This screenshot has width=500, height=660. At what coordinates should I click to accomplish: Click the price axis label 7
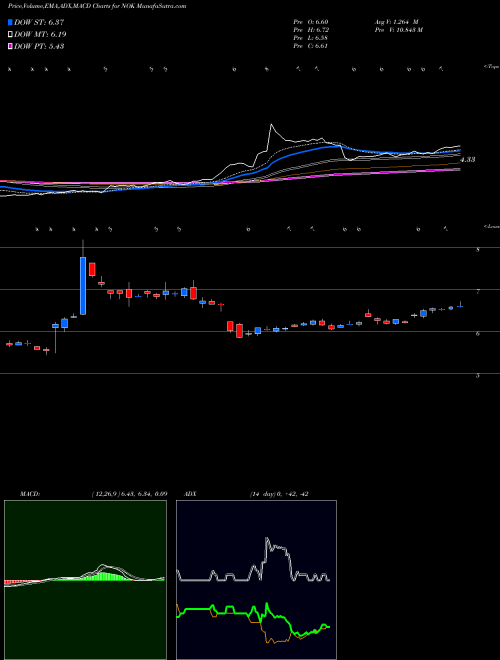pos(478,292)
